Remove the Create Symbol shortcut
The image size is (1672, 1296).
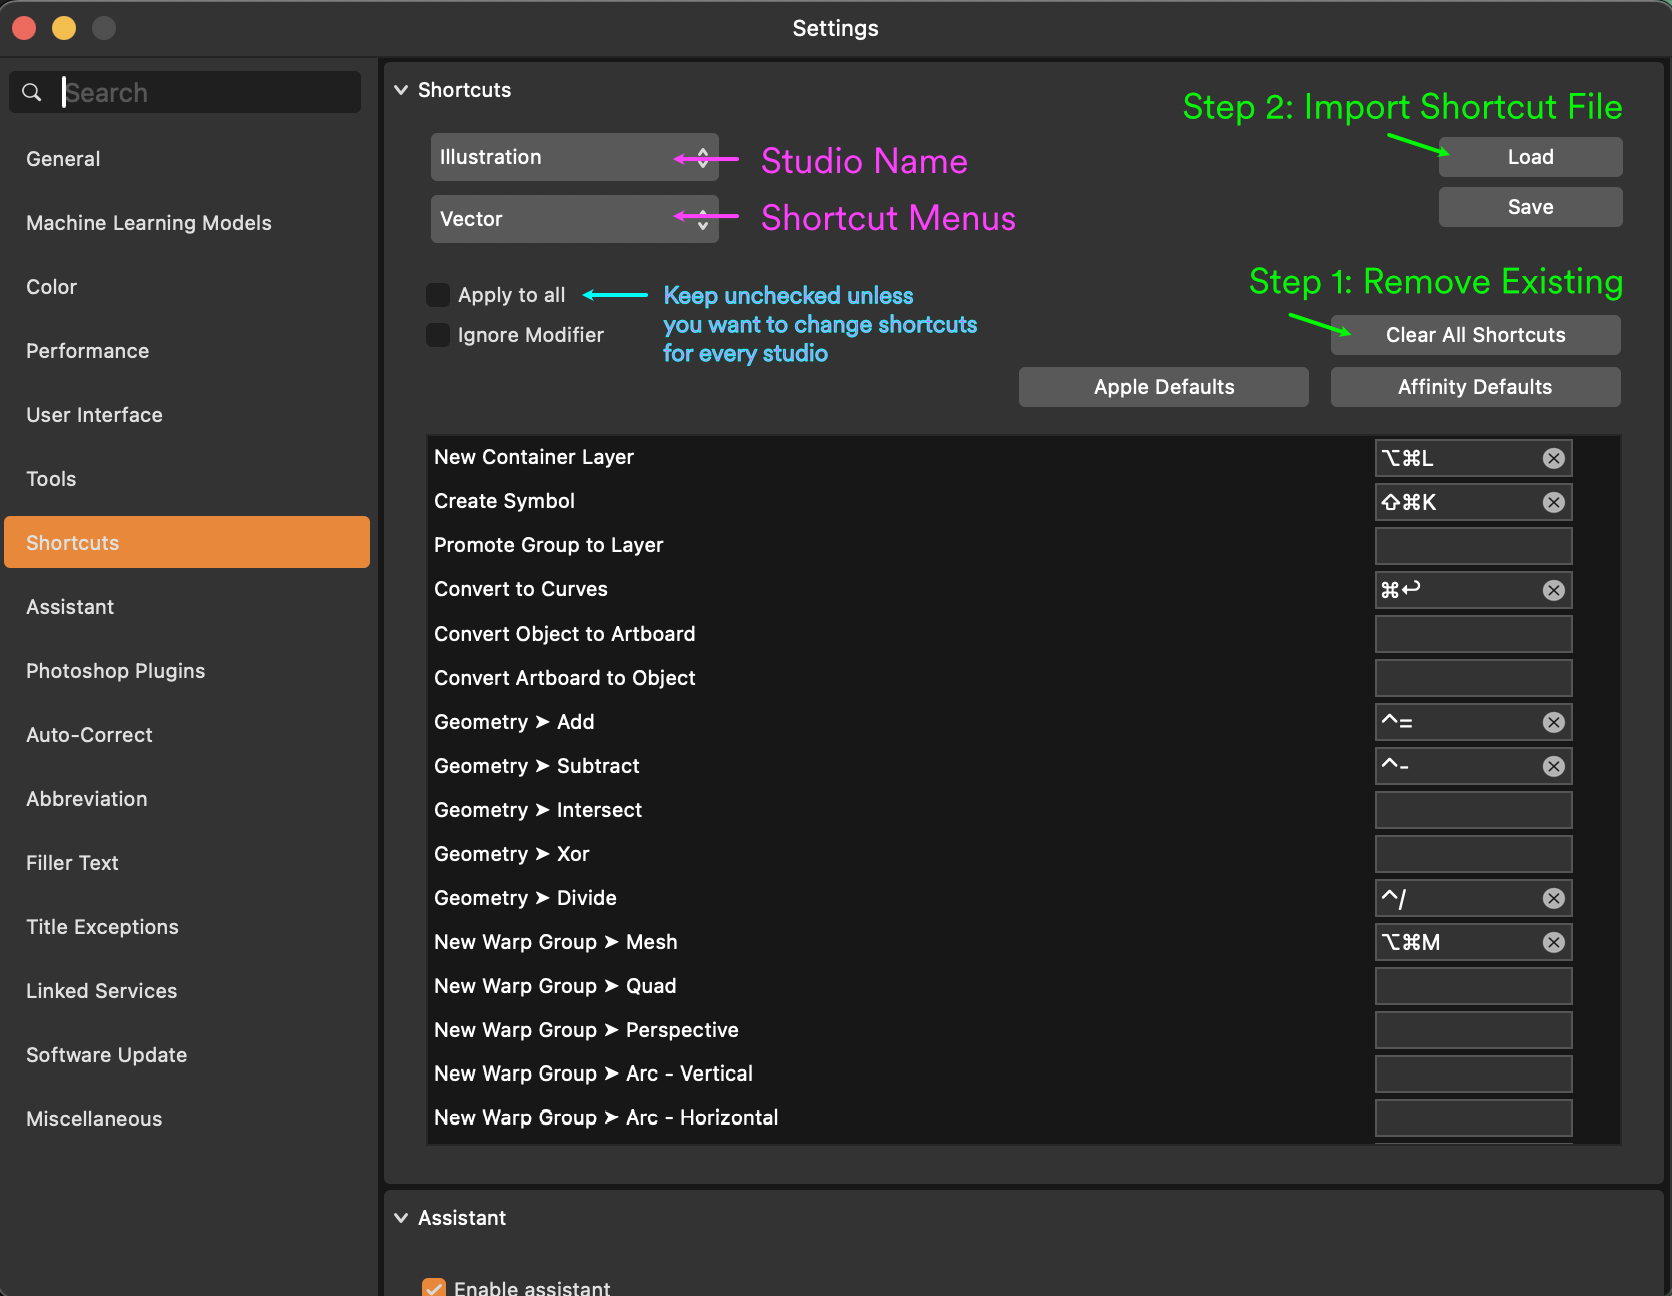tap(1553, 502)
